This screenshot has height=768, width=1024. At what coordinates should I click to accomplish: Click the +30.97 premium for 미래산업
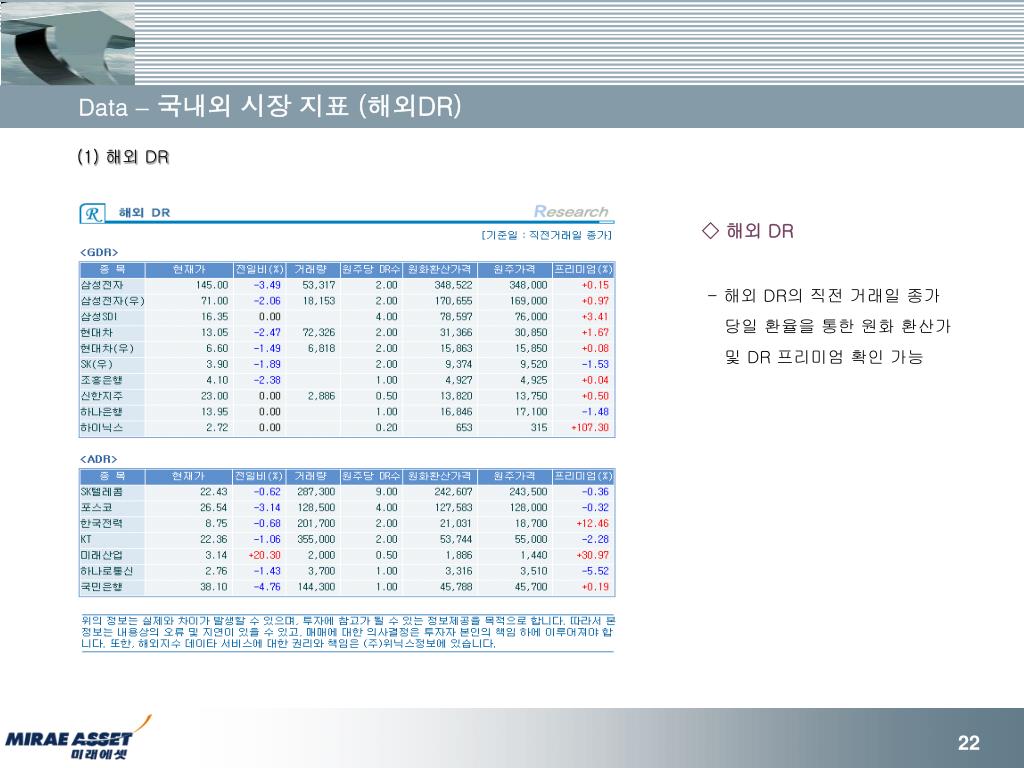[592, 555]
